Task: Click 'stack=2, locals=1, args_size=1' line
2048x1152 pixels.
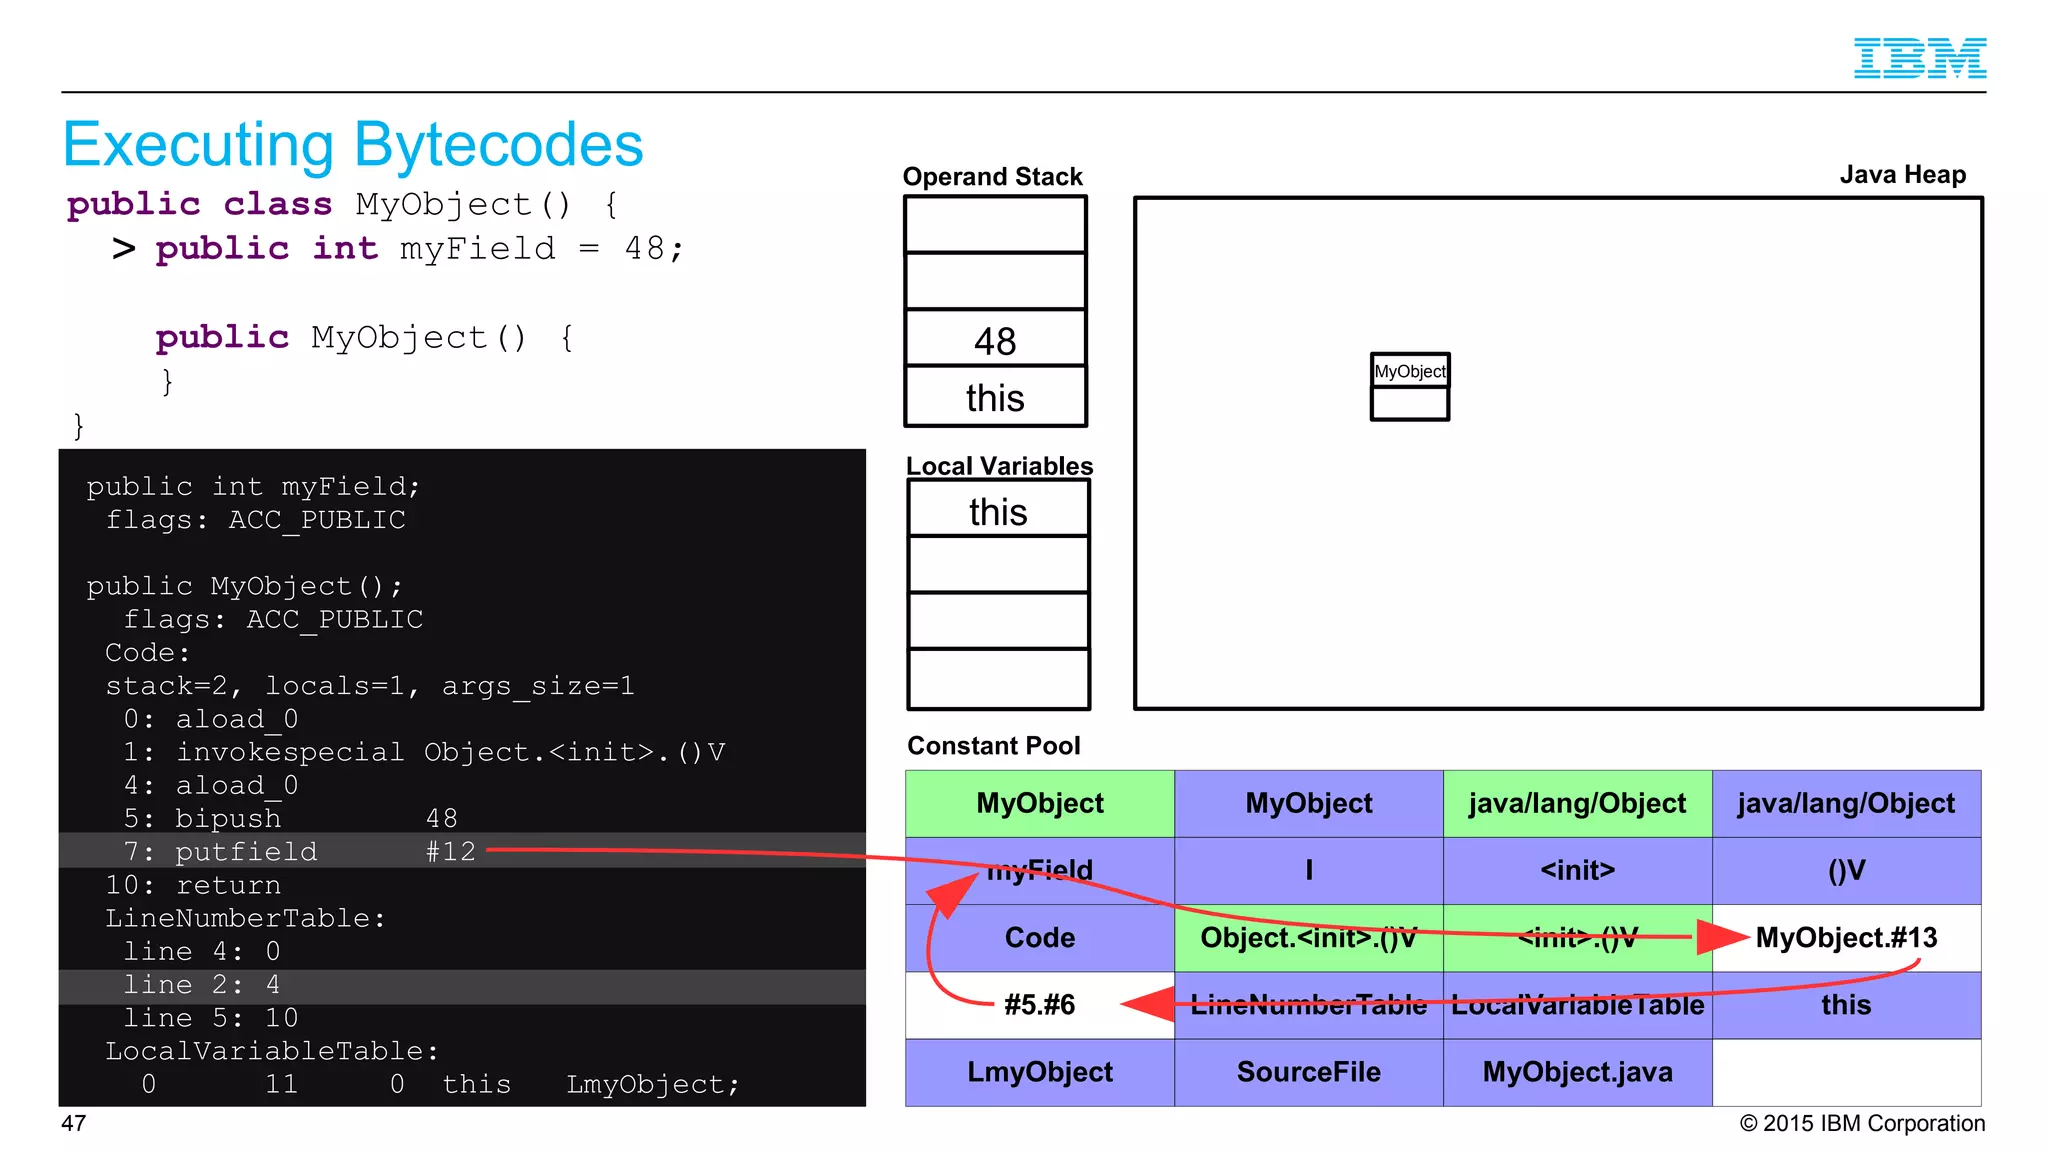Action: (x=370, y=686)
